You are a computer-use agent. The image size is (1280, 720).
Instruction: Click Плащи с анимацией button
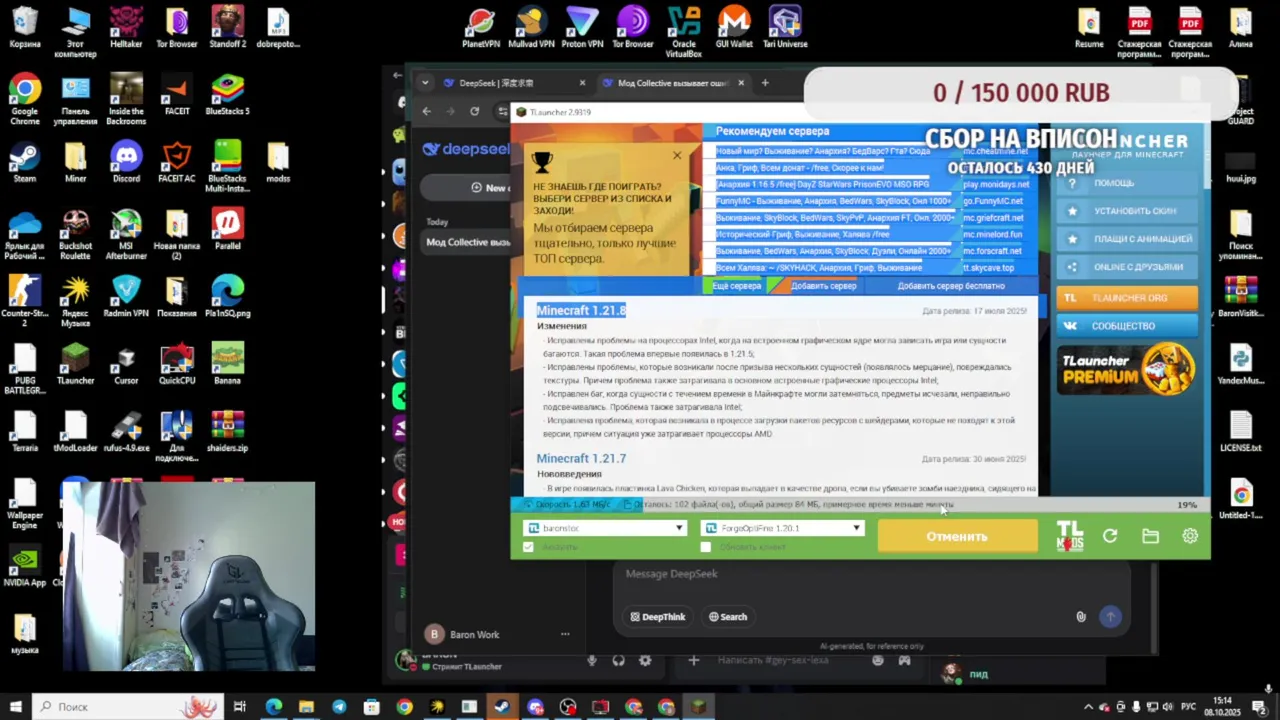(1127, 239)
